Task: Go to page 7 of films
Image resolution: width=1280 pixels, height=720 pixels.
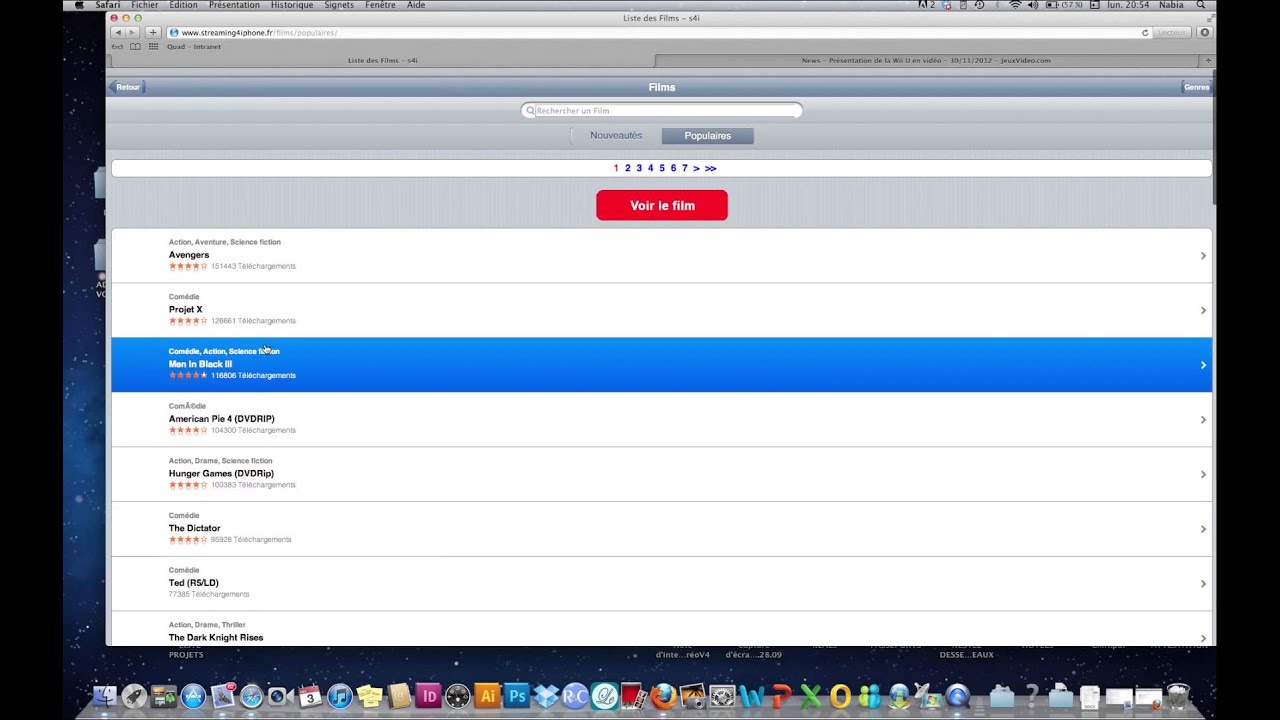Action: click(685, 168)
